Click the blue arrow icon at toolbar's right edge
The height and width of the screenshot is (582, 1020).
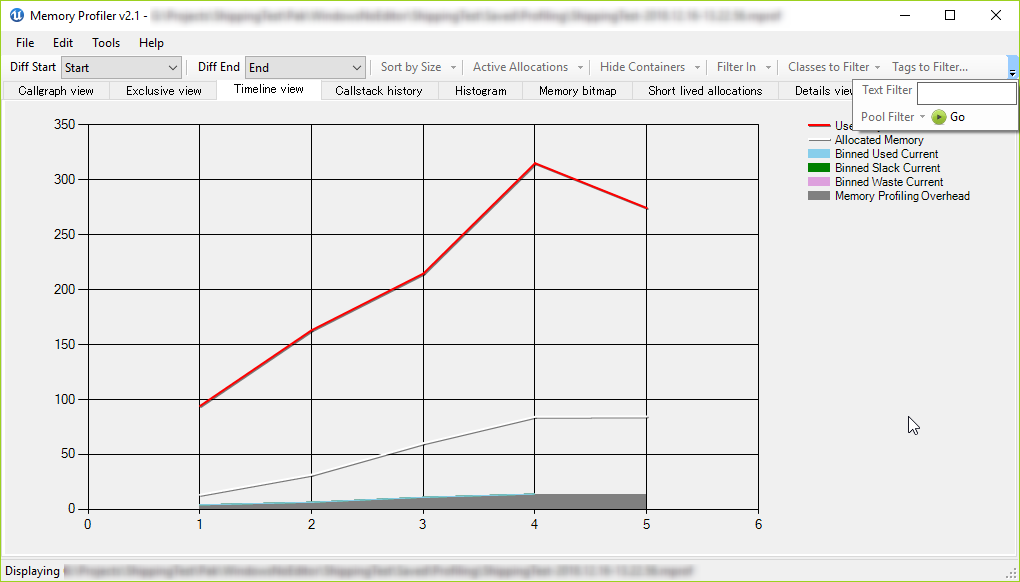(1012, 65)
